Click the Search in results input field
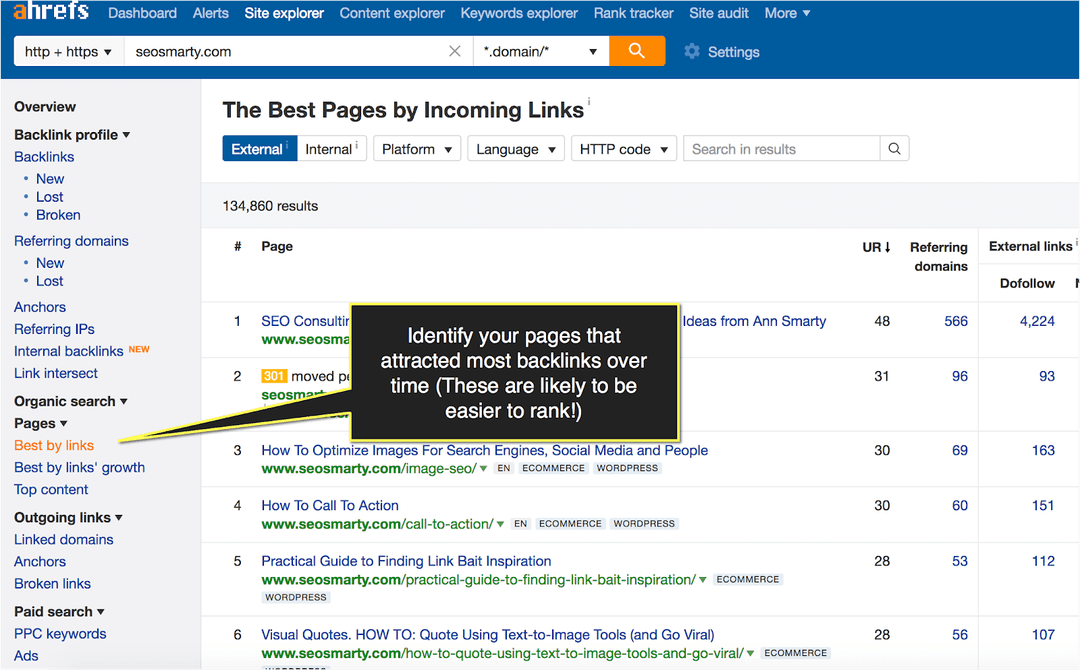 point(770,148)
